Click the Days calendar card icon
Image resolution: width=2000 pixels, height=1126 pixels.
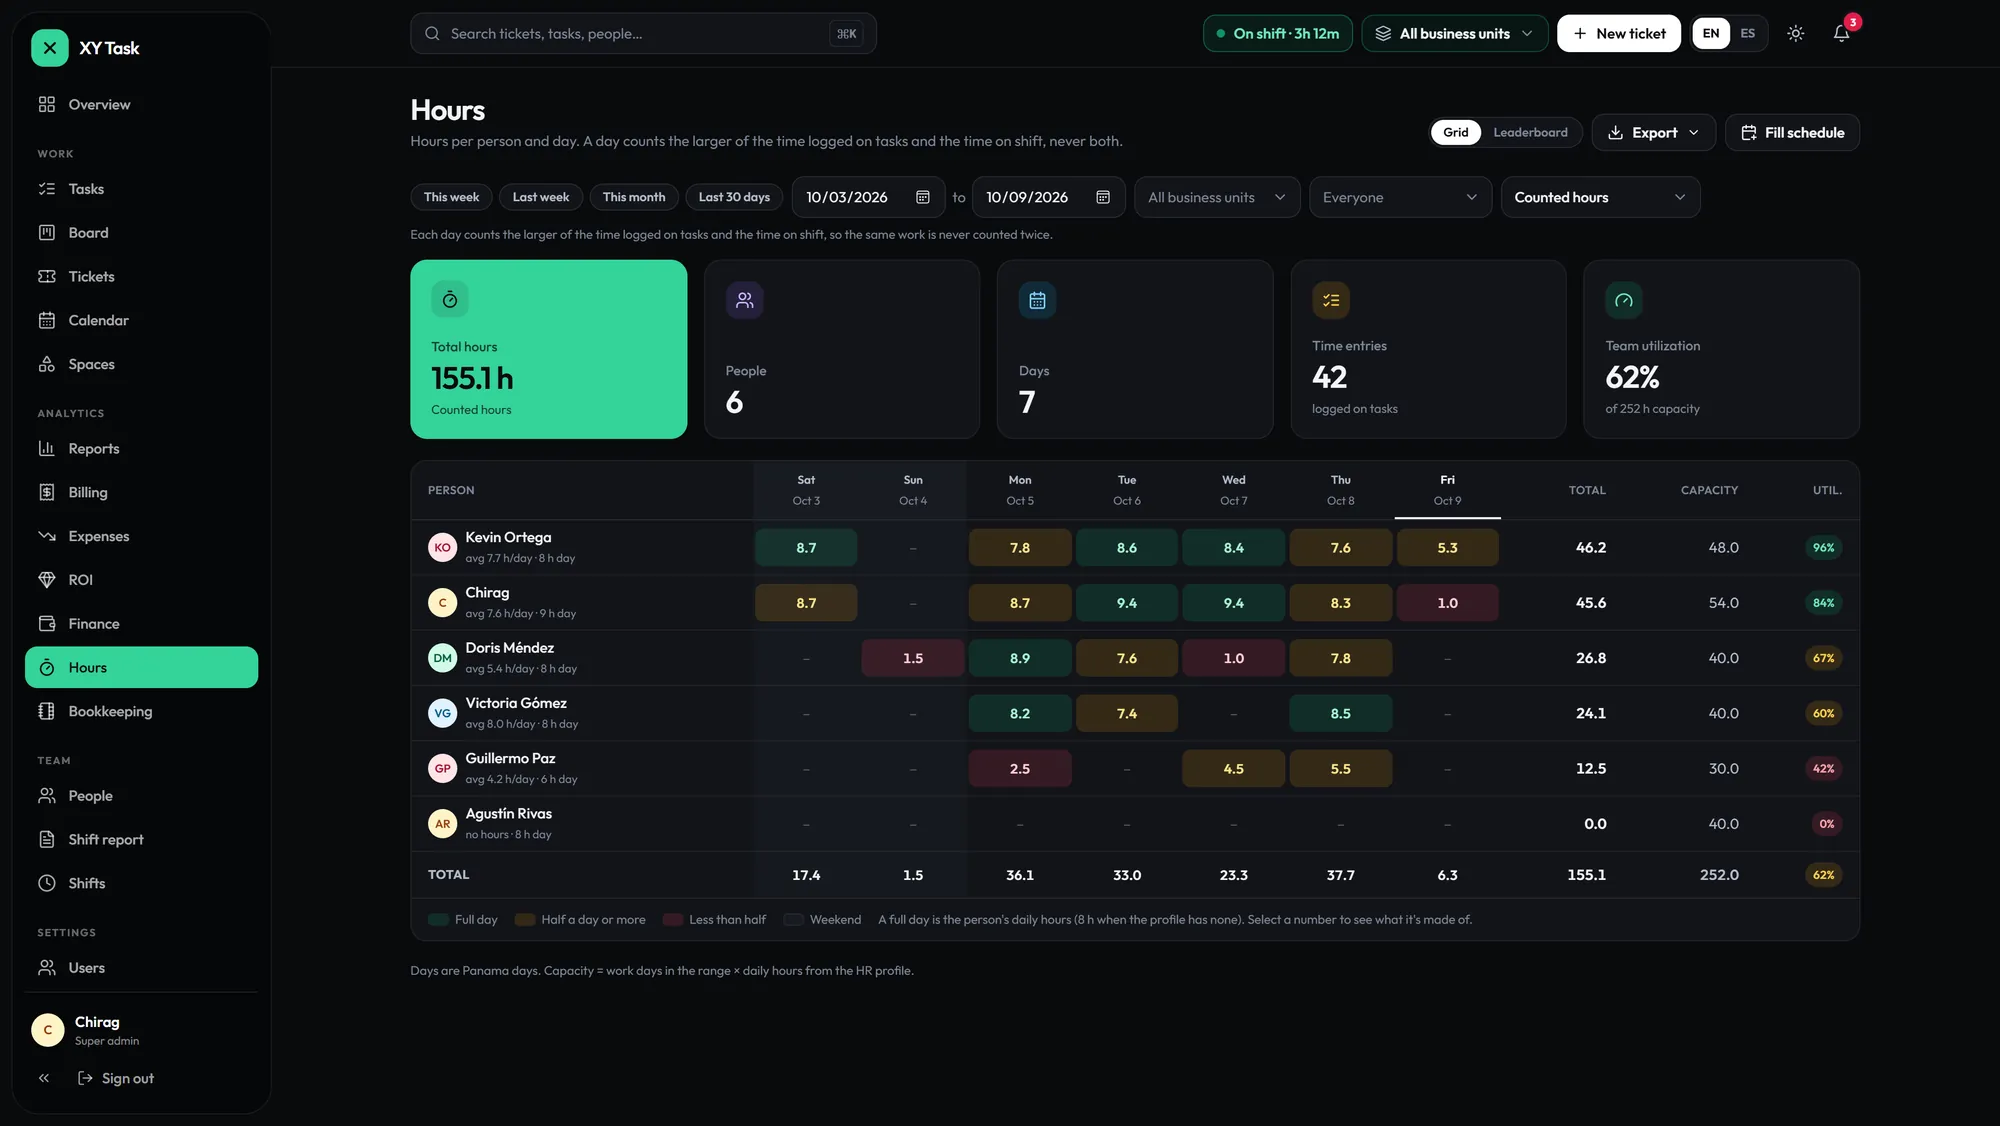coord(1037,300)
